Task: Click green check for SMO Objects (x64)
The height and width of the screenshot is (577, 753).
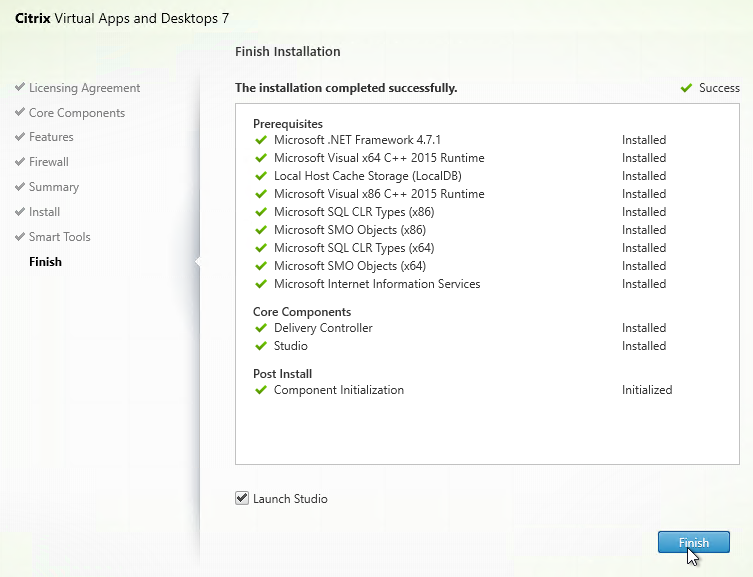Action: (261, 266)
